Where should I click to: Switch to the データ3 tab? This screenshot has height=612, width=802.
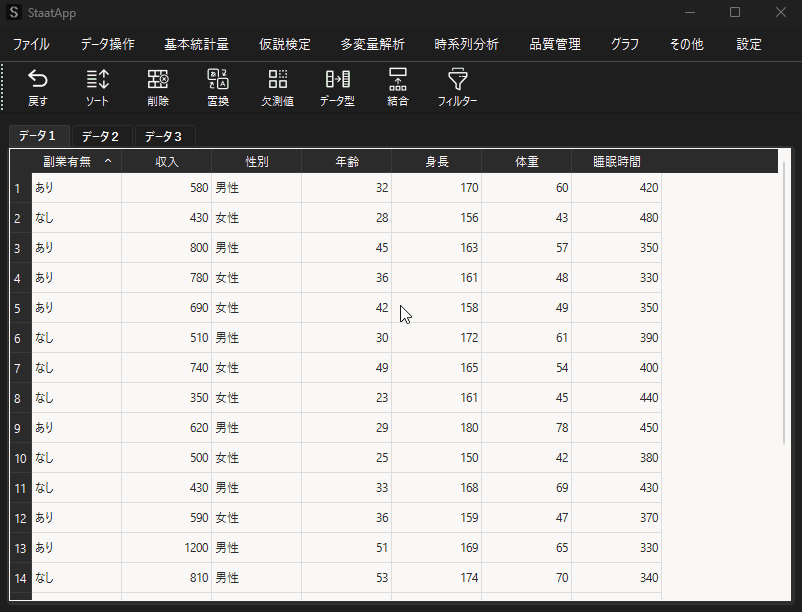tap(163, 136)
